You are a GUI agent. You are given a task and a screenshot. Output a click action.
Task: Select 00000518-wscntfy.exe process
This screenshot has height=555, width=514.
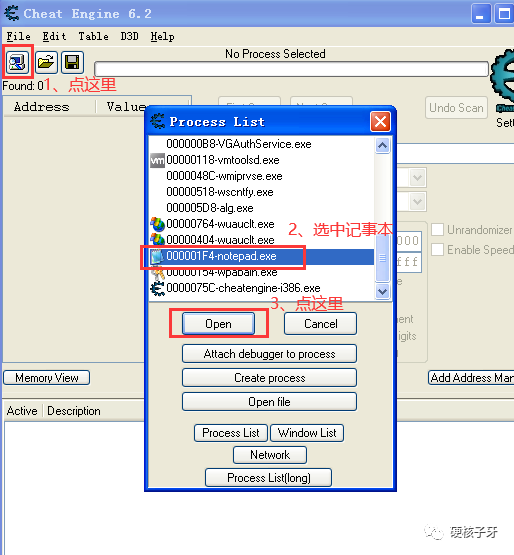(262, 192)
